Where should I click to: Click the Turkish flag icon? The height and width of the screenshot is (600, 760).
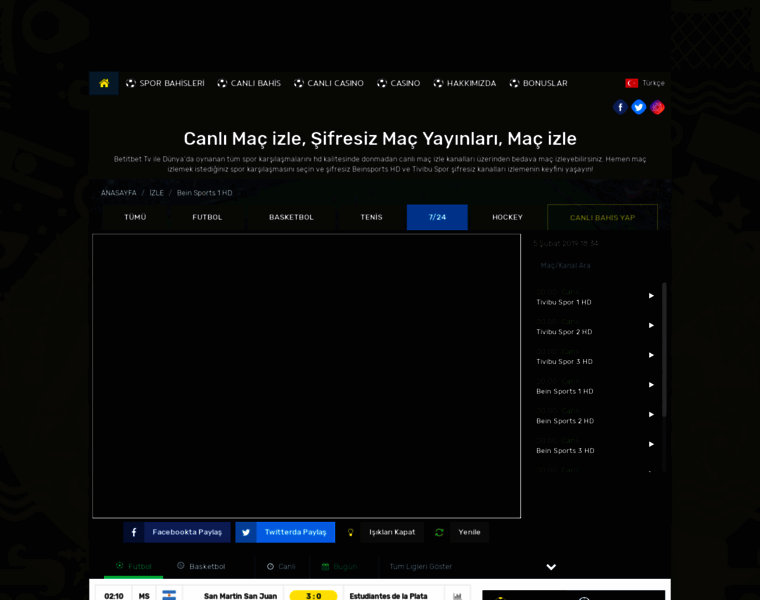(631, 83)
